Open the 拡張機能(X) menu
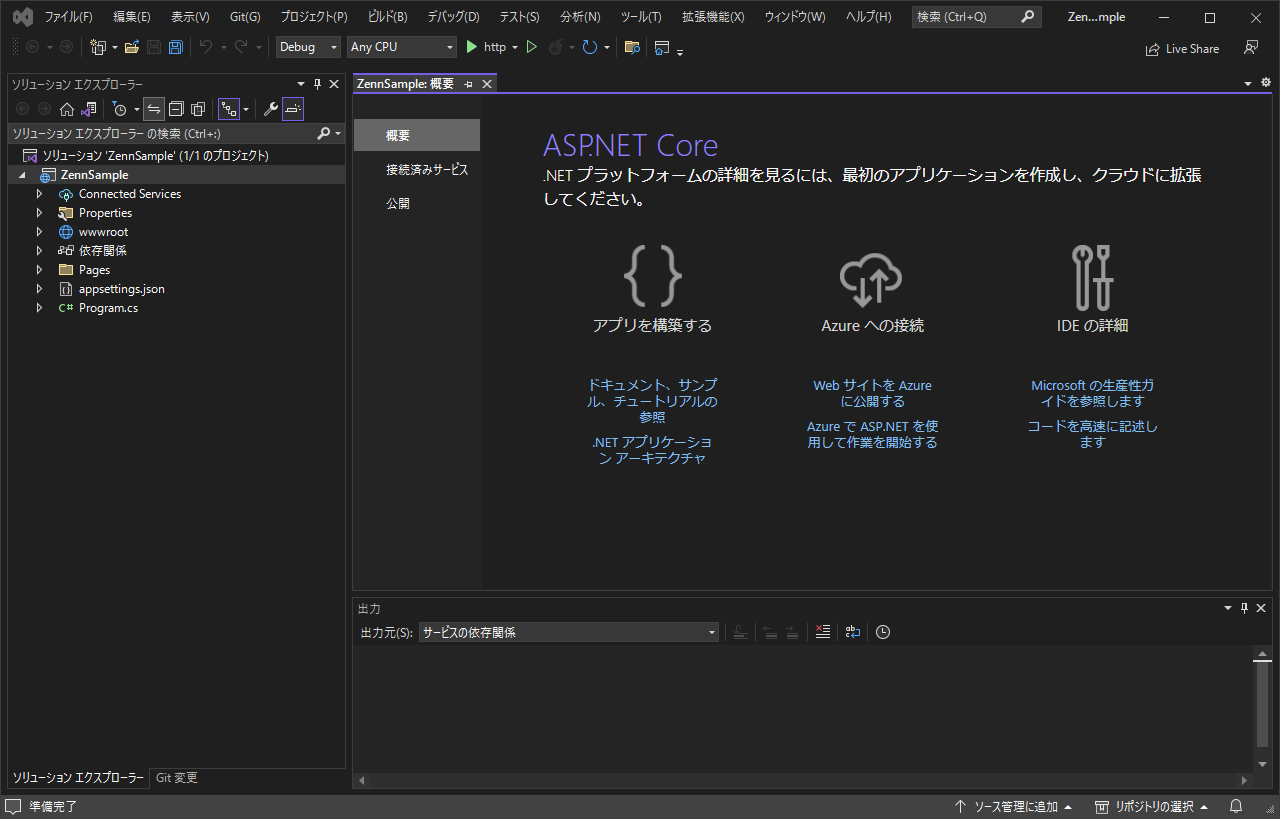This screenshot has height=819, width=1280. pyautogui.click(x=713, y=17)
